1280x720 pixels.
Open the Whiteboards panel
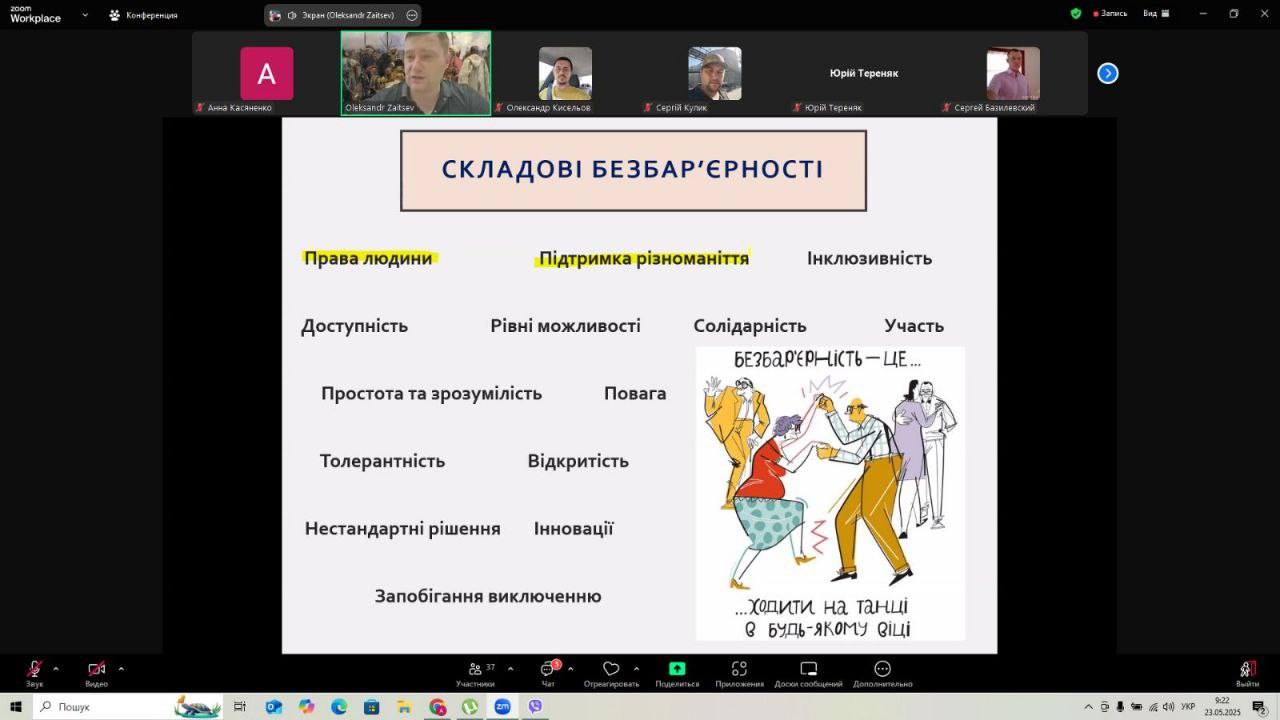(x=808, y=673)
